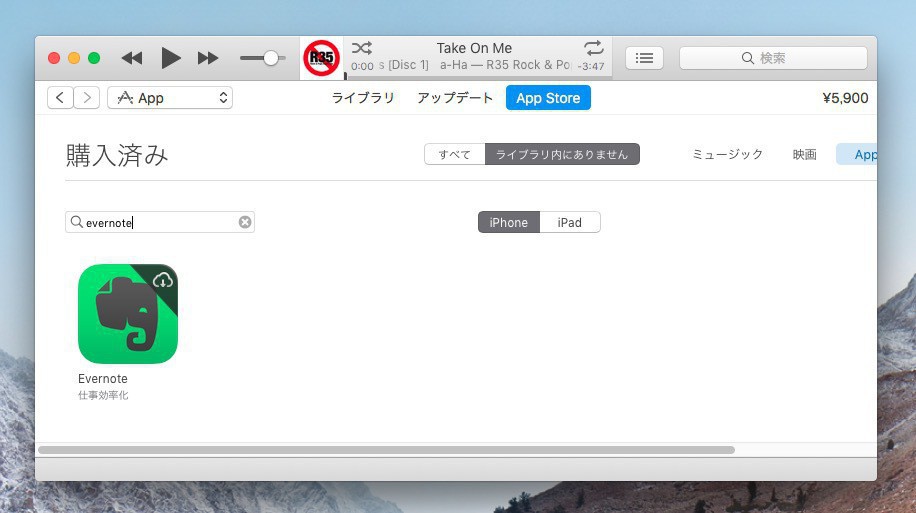Click the 検索 search field
Image resolution: width=916 pixels, height=513 pixels.
[773, 58]
